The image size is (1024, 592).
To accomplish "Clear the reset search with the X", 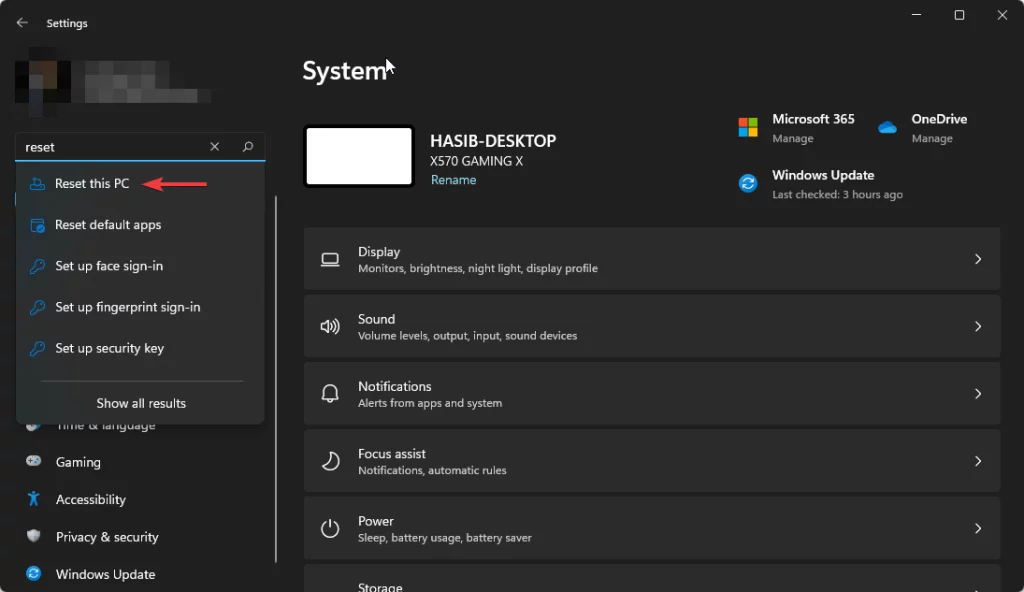I will [x=214, y=146].
